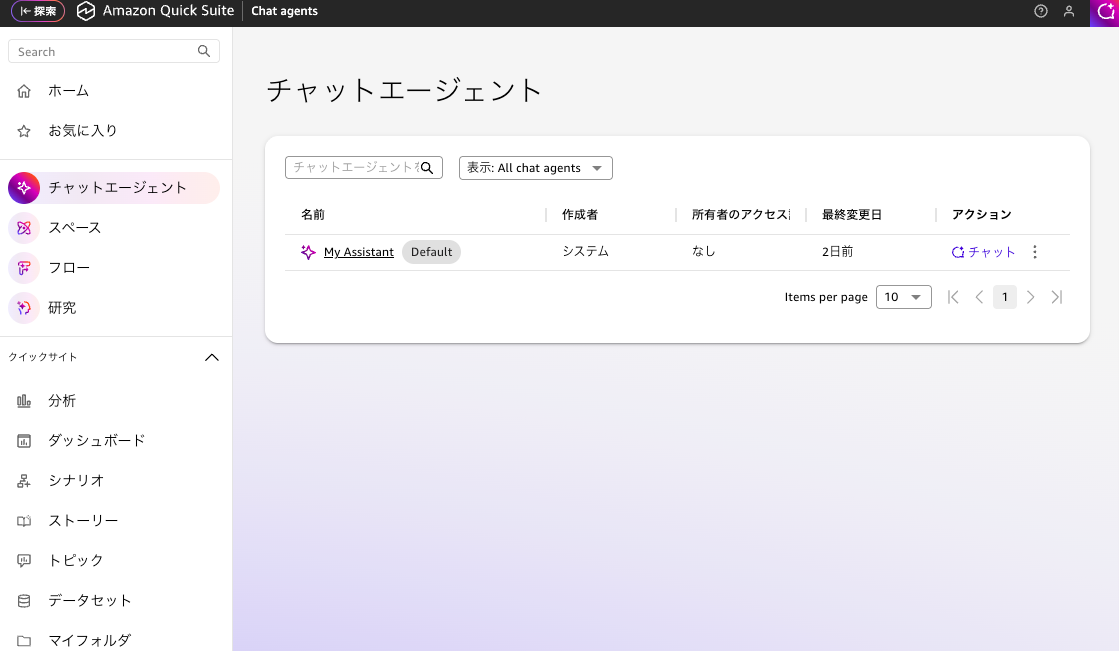
Task: Open the Items per page dropdown
Action: tap(903, 297)
